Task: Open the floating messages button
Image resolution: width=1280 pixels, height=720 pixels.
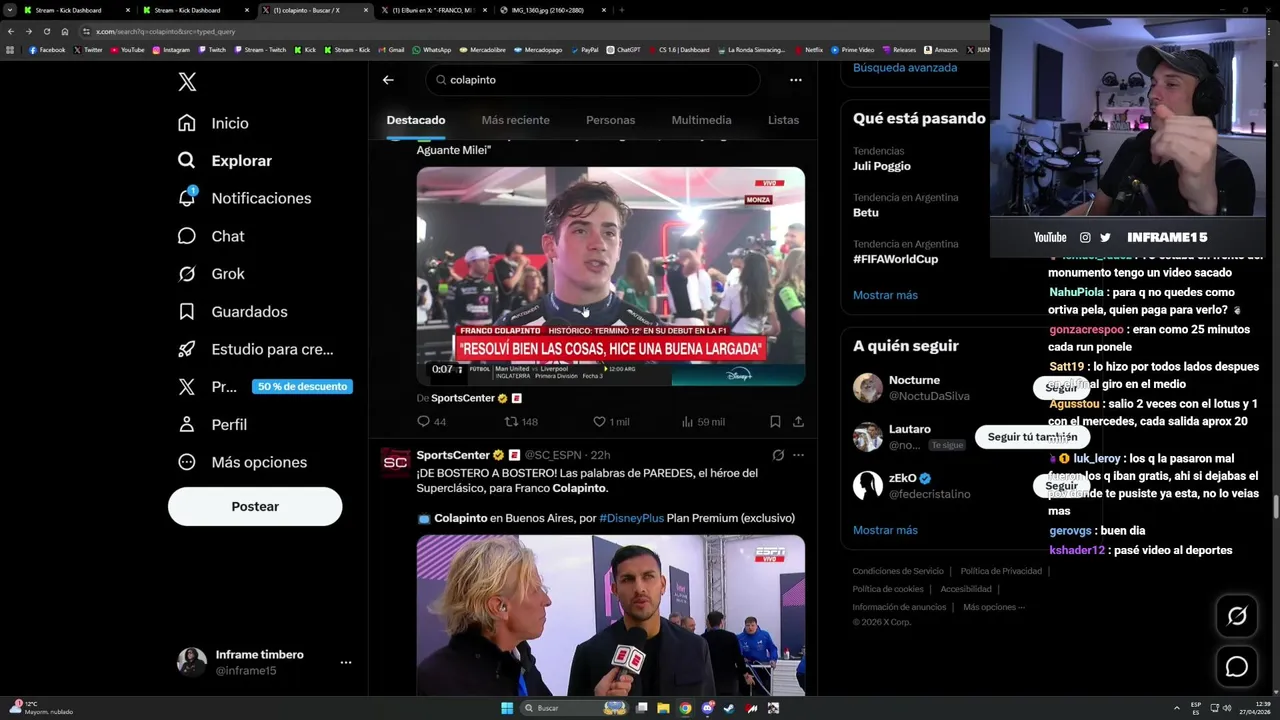Action: pos(1237,667)
